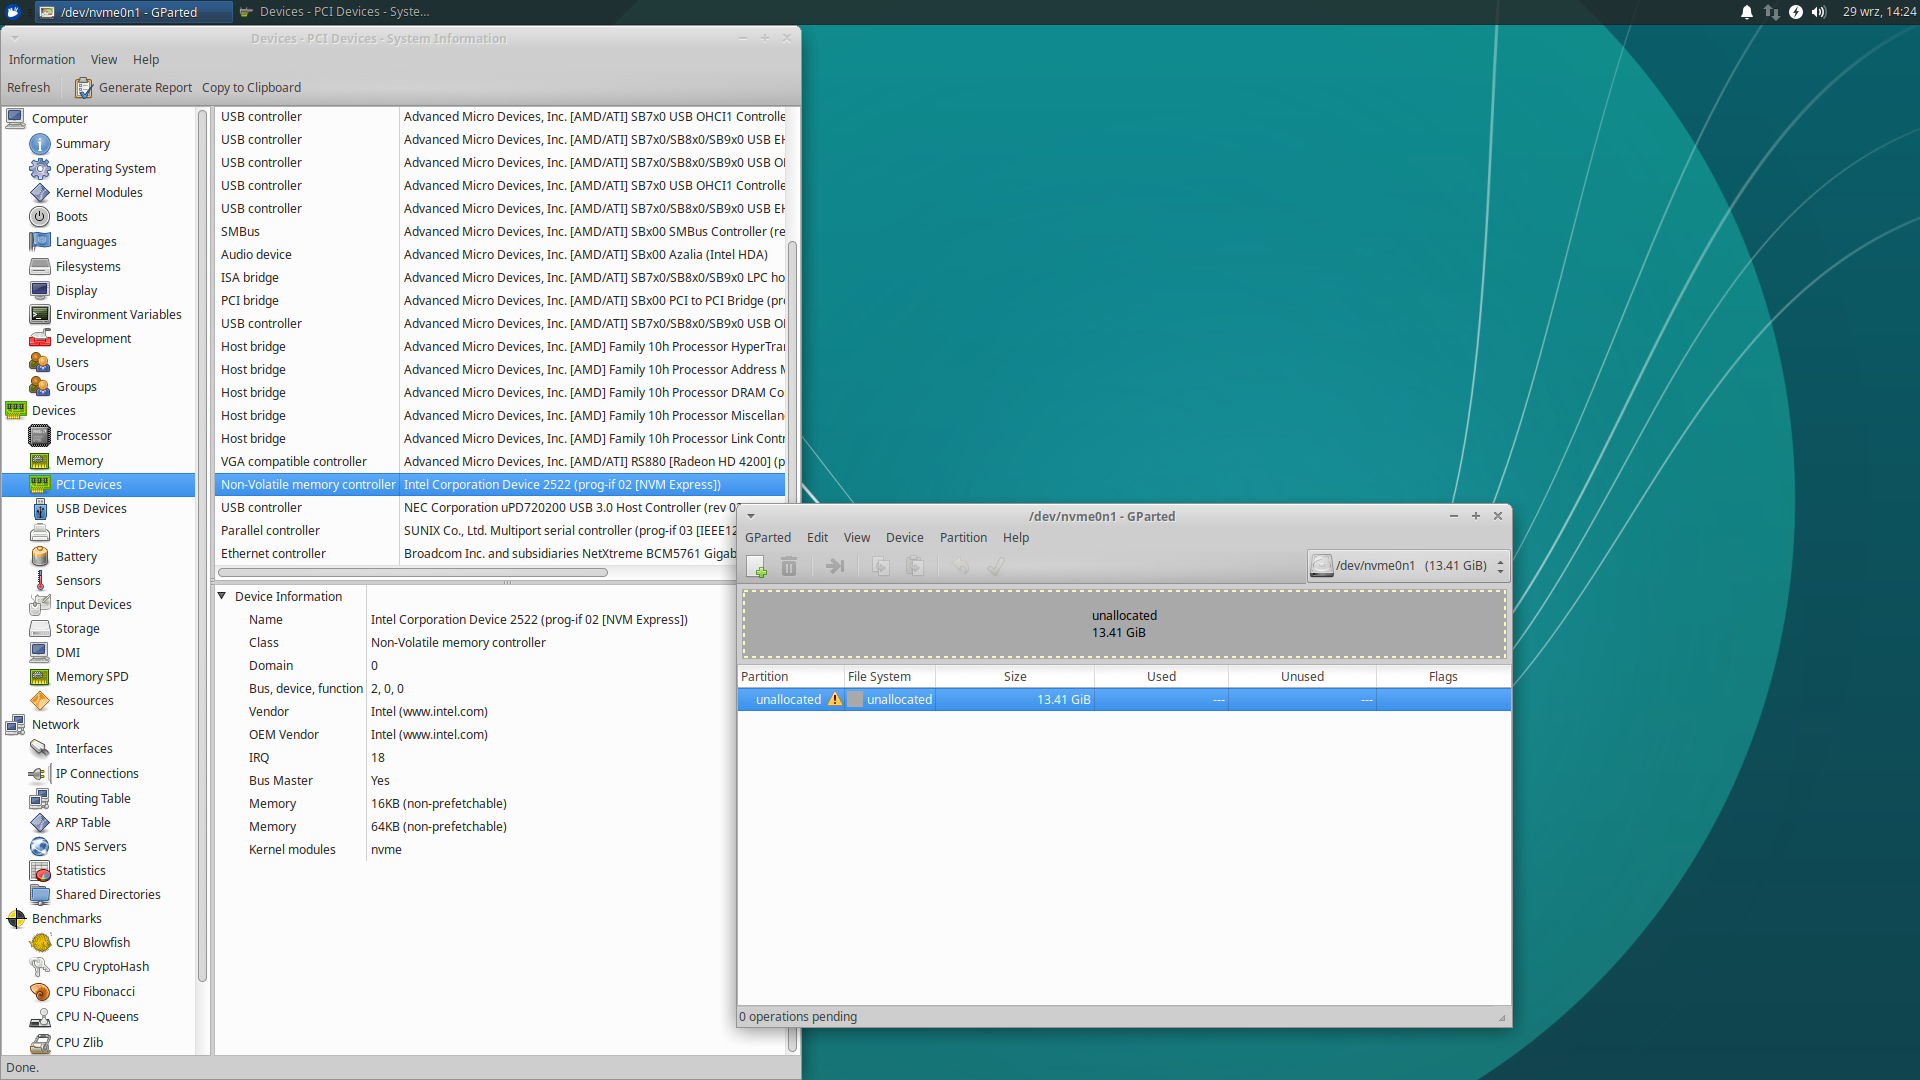This screenshot has width=1920, height=1080.
Task: Open the Storage entry in sidebar
Action: [x=77, y=629]
